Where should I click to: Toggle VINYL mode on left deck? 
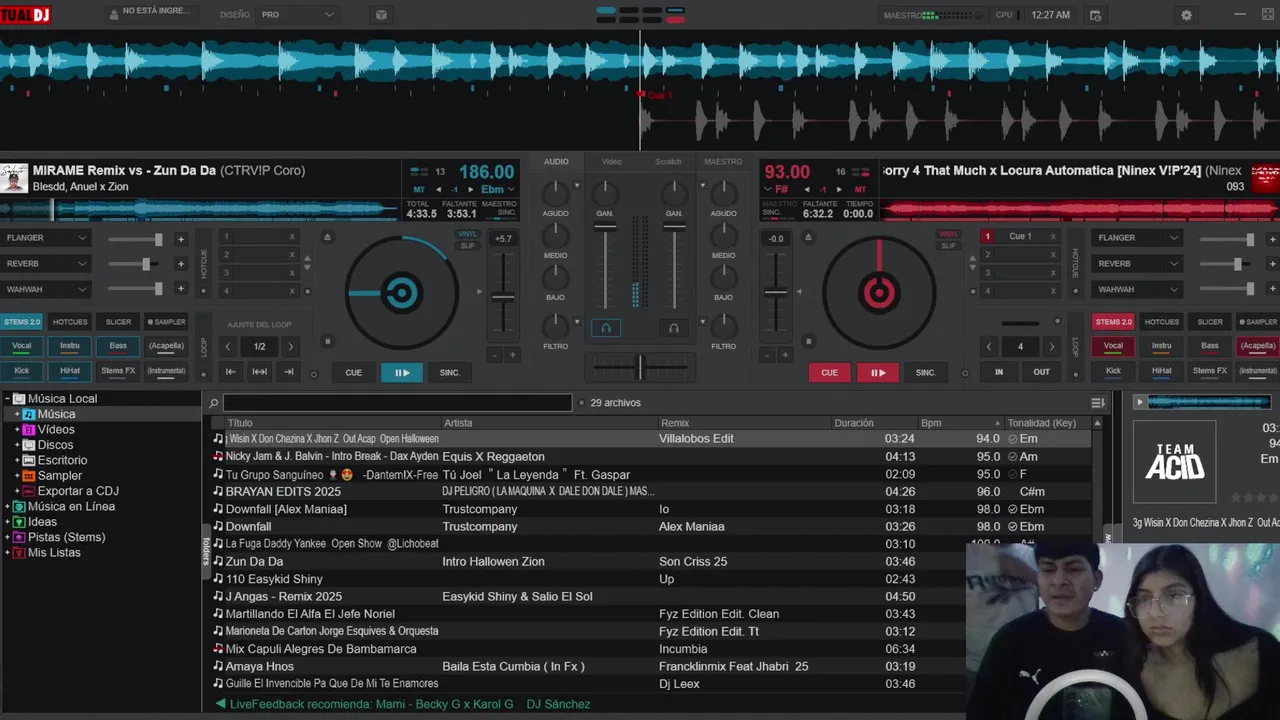click(x=467, y=234)
